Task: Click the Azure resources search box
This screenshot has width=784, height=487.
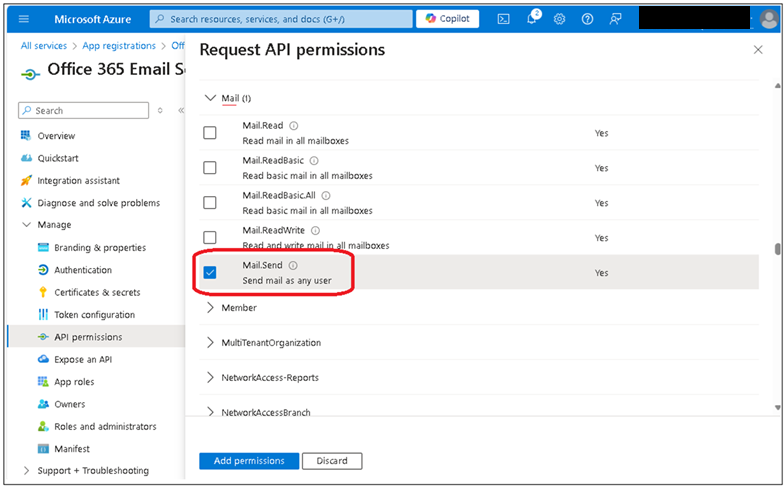Action: point(282,19)
